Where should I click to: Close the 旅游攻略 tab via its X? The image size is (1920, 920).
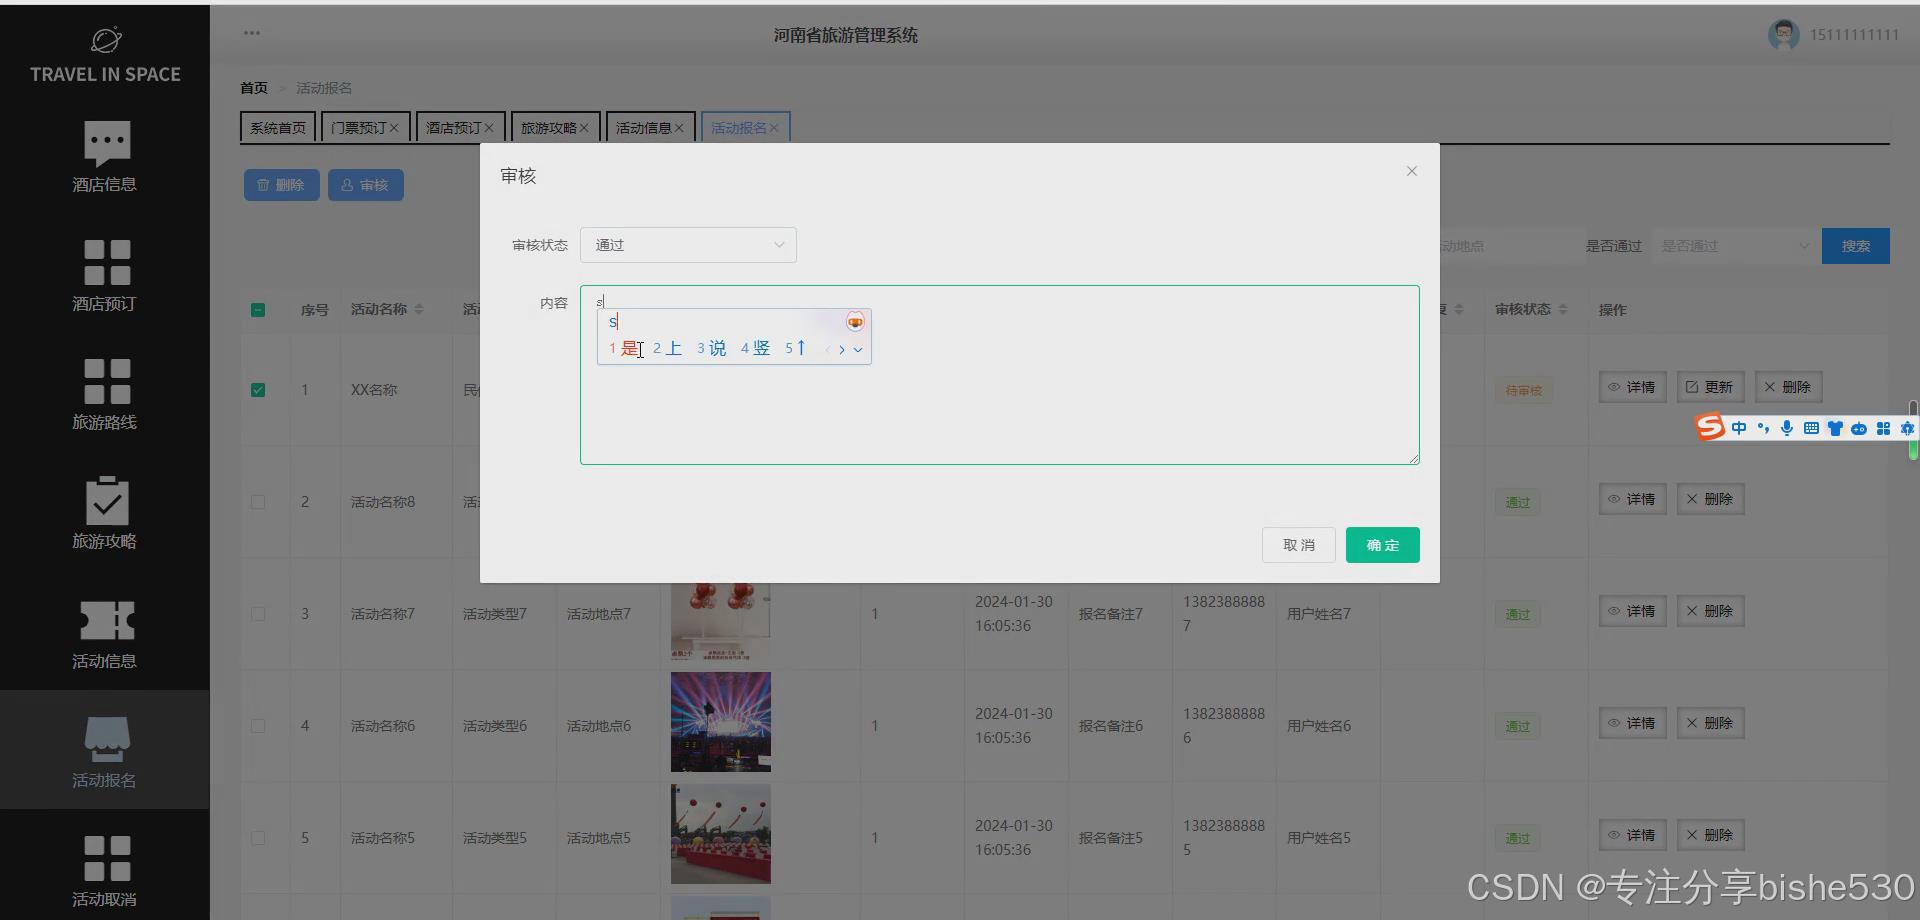click(584, 128)
